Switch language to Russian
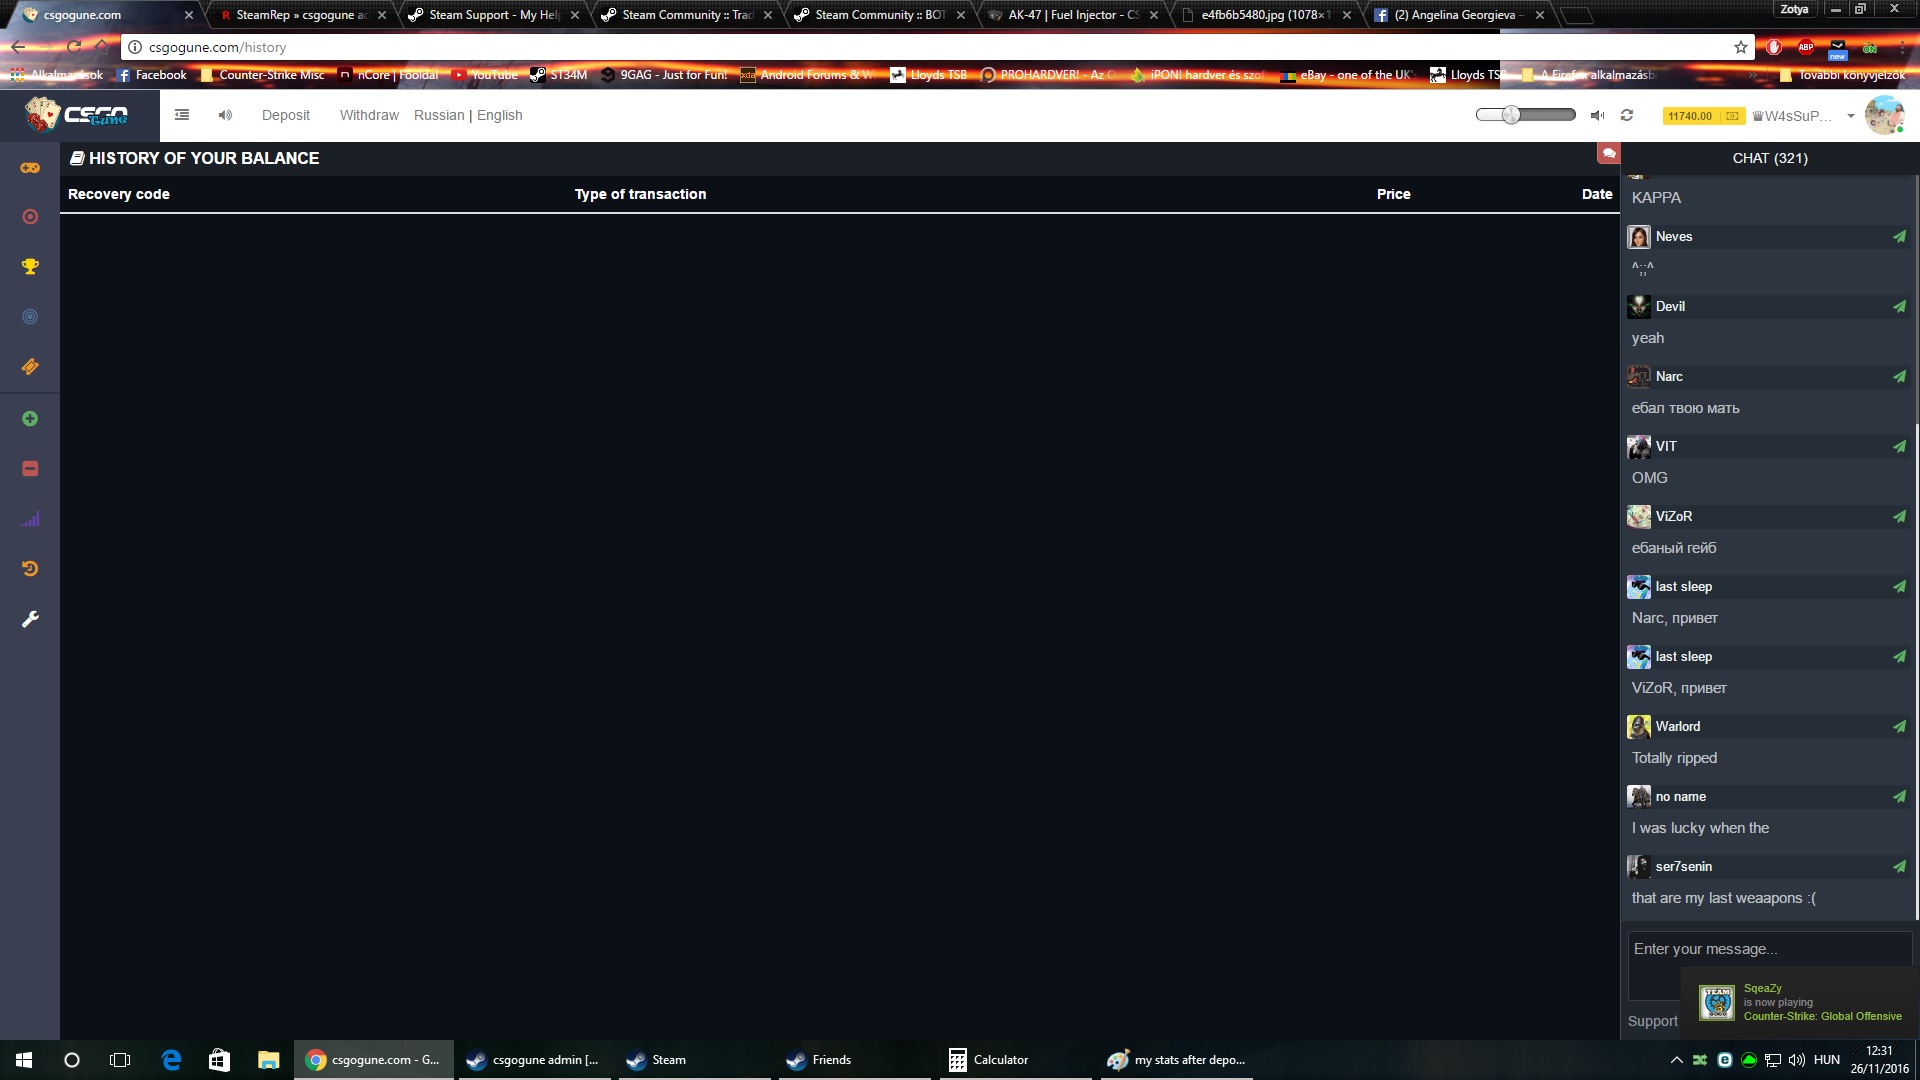 tap(439, 116)
